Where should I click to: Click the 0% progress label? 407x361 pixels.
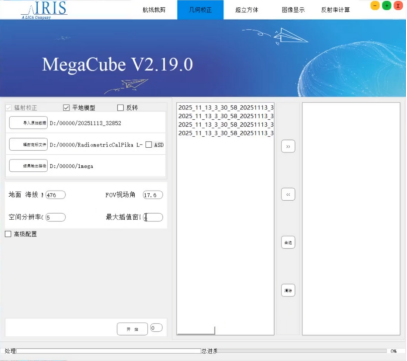pos(394,351)
